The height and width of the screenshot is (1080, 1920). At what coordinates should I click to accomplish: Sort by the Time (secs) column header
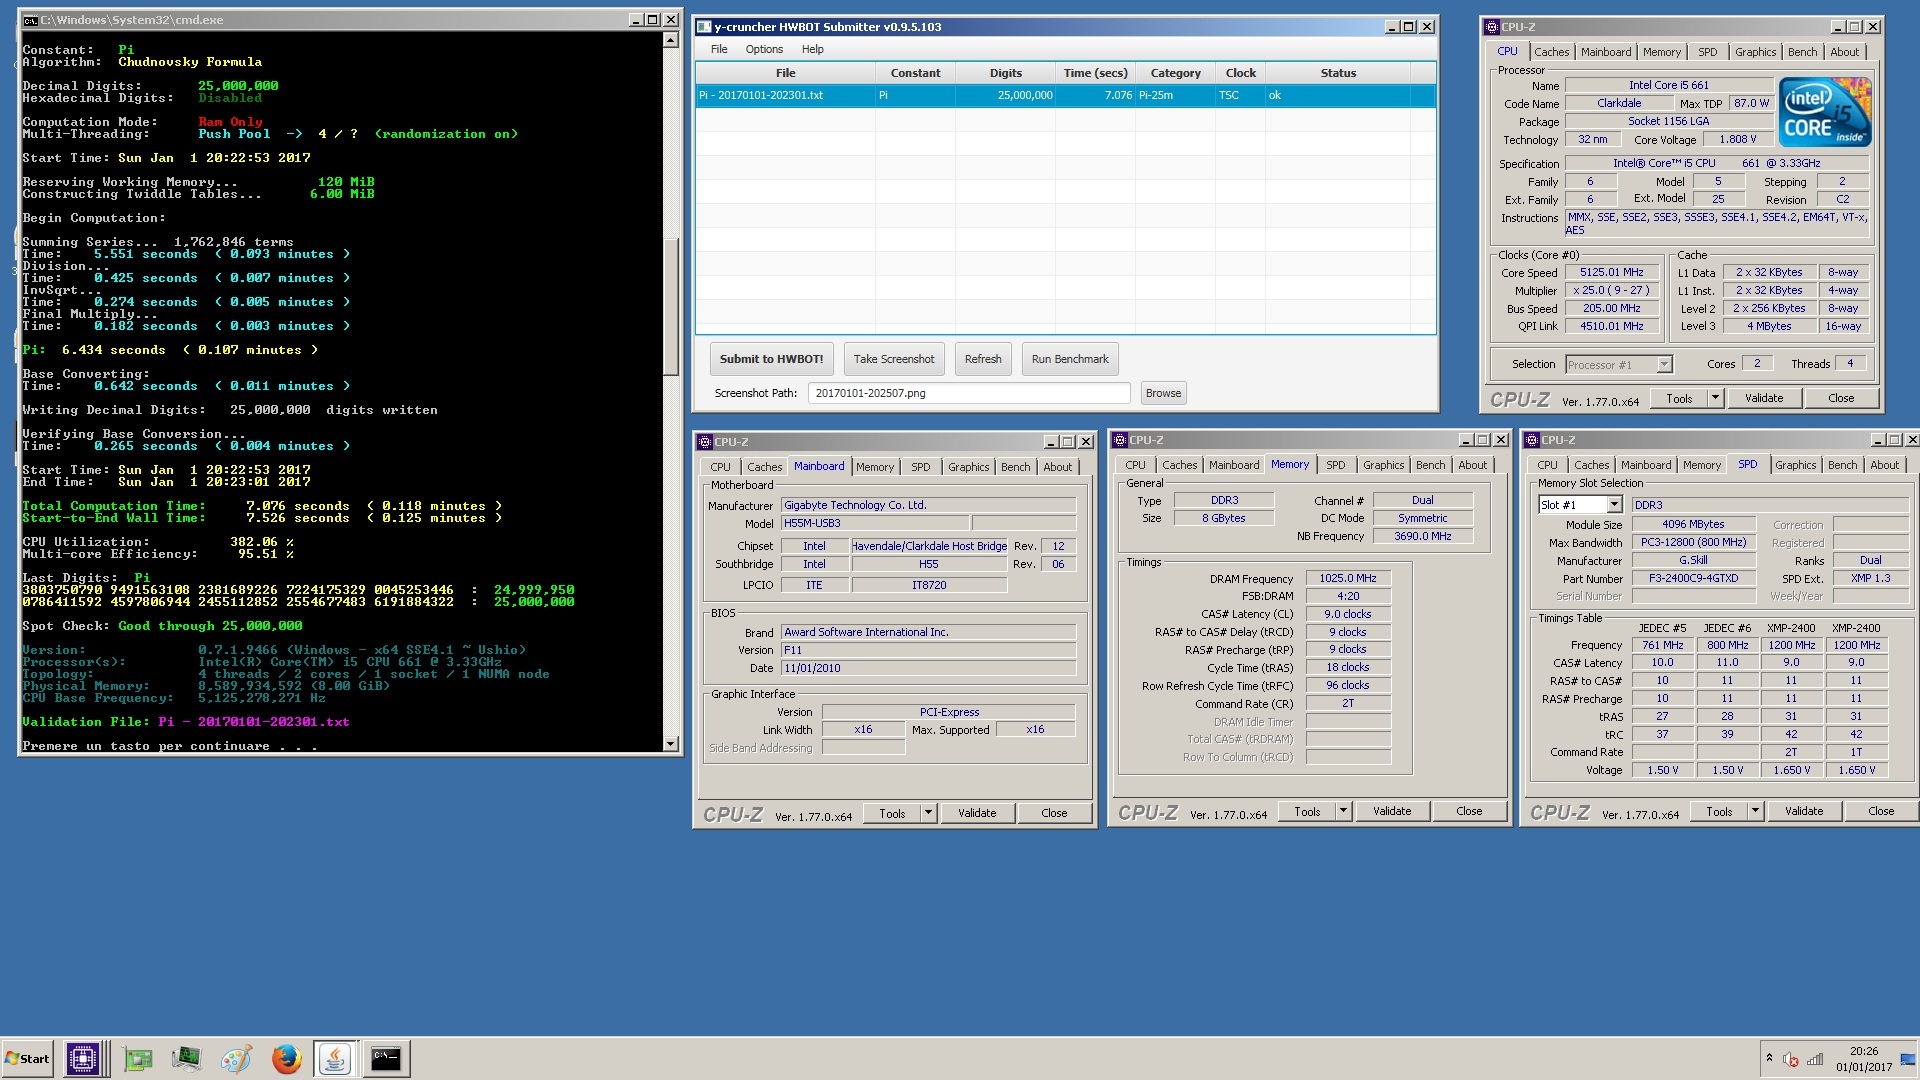point(1095,73)
